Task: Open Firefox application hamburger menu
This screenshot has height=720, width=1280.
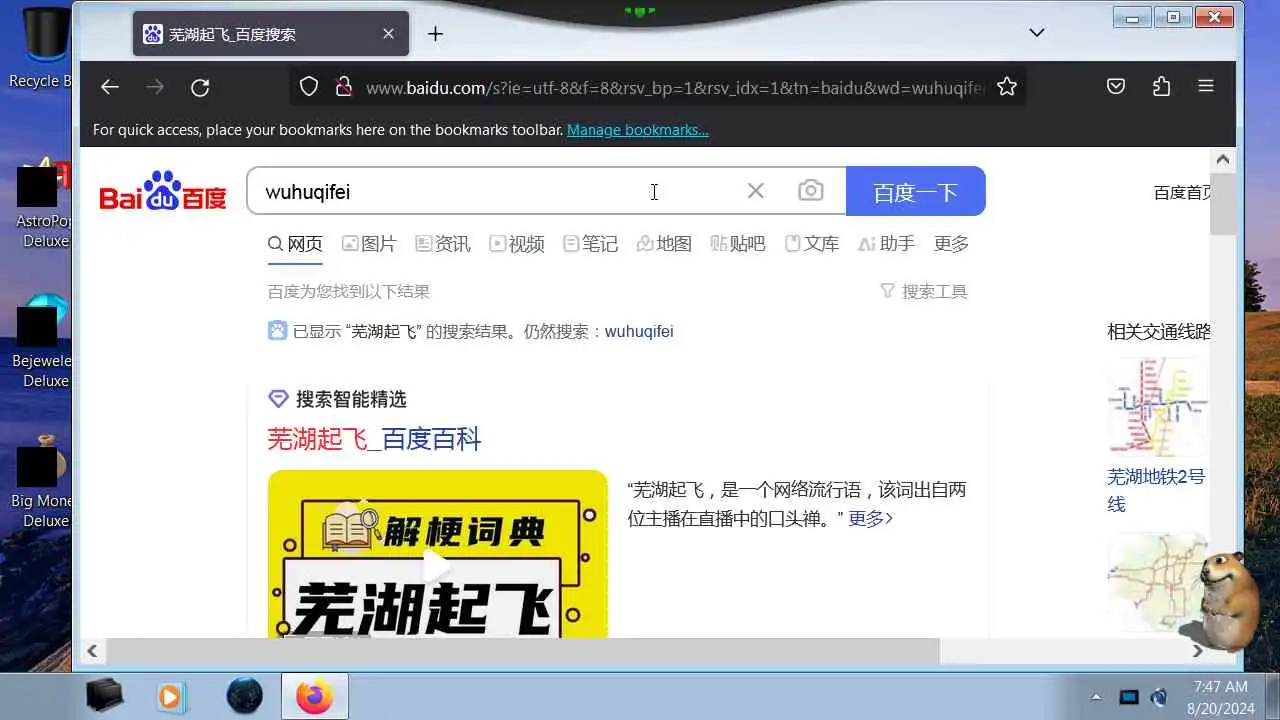Action: point(1206,87)
